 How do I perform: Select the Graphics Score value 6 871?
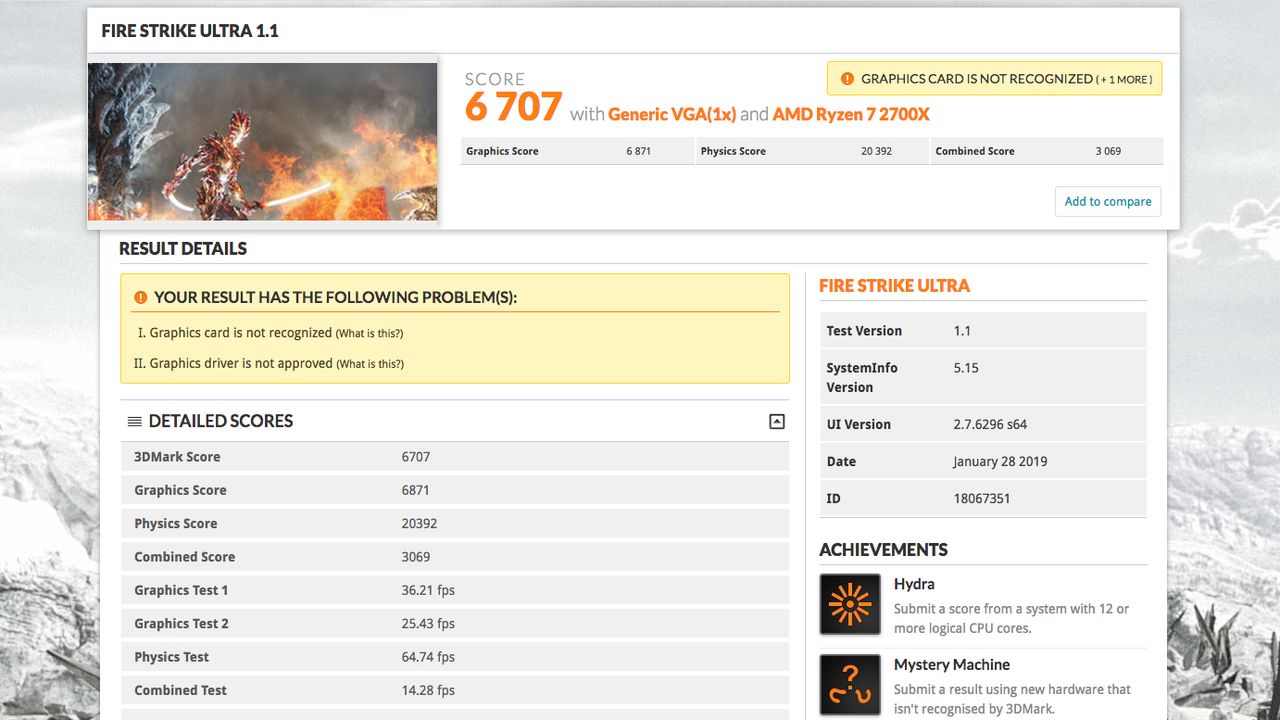pos(639,151)
